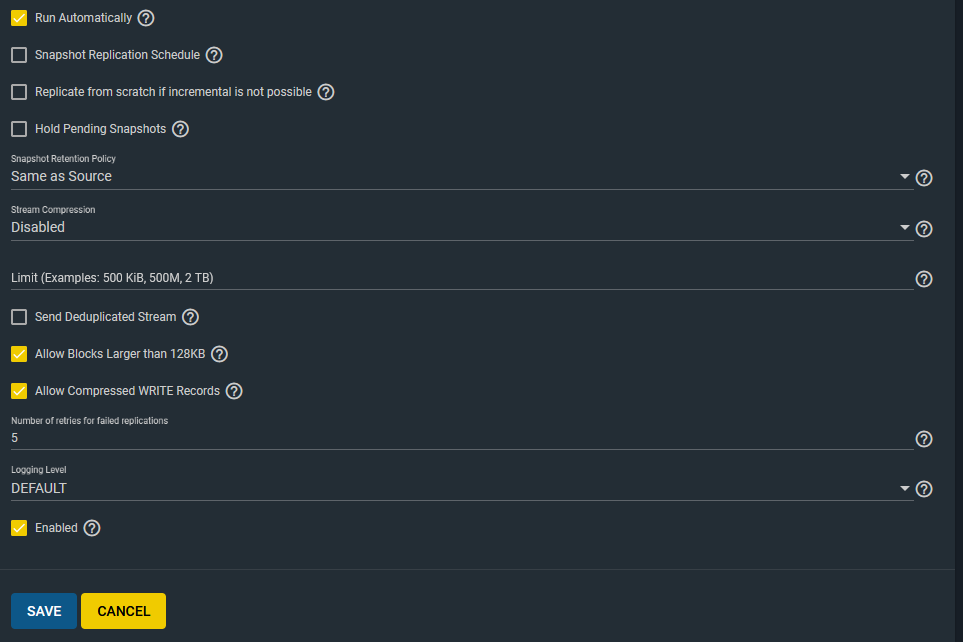
Task: Uncheck the Run Automatically checkbox
Action: [x=19, y=18]
